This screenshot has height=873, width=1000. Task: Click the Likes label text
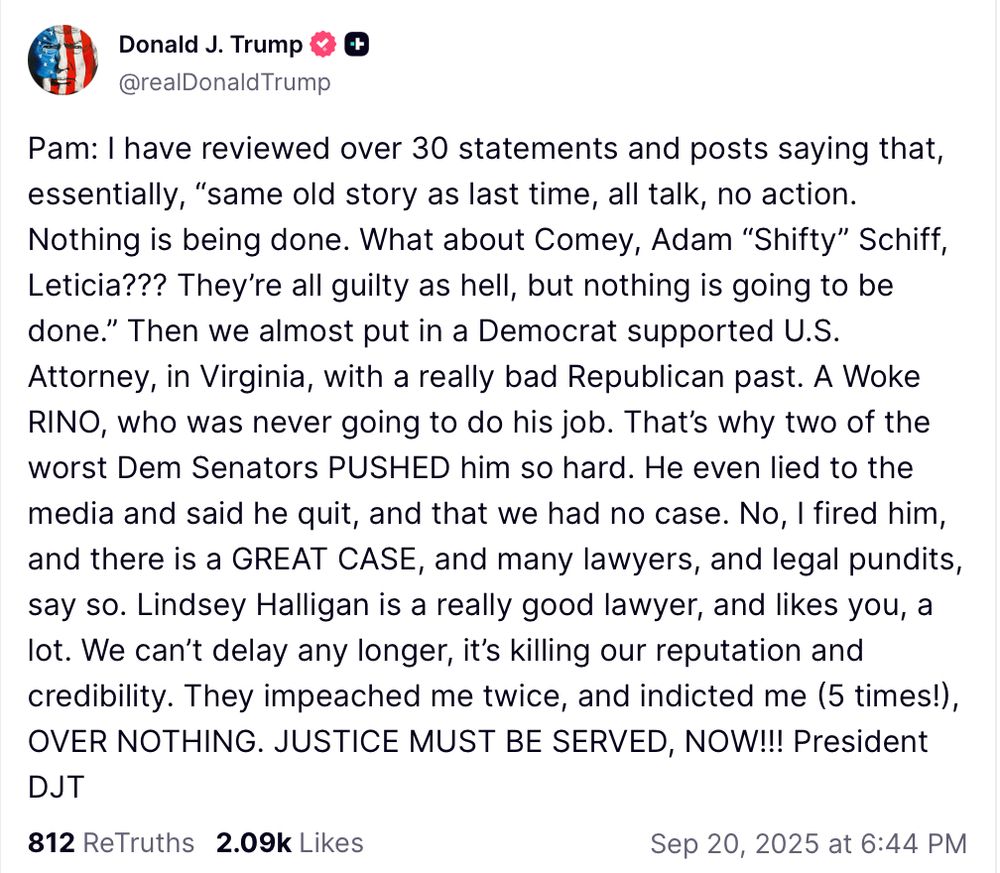332,843
